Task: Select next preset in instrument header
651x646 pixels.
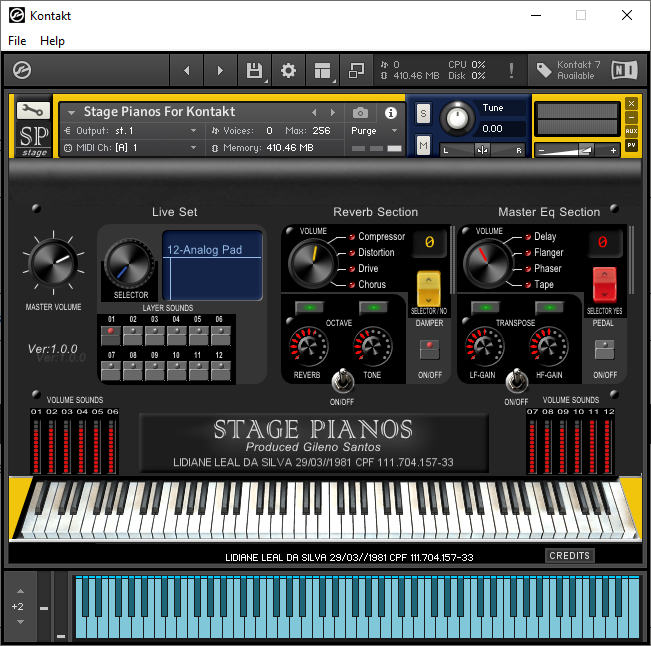Action: coord(333,113)
